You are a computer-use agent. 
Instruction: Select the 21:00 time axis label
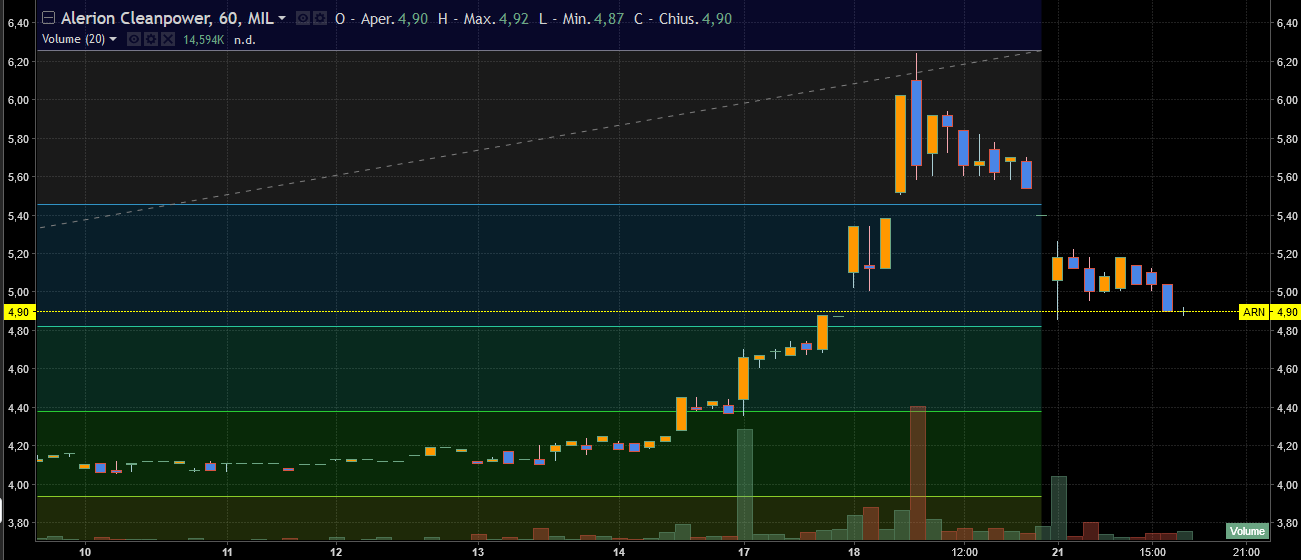[1246, 551]
